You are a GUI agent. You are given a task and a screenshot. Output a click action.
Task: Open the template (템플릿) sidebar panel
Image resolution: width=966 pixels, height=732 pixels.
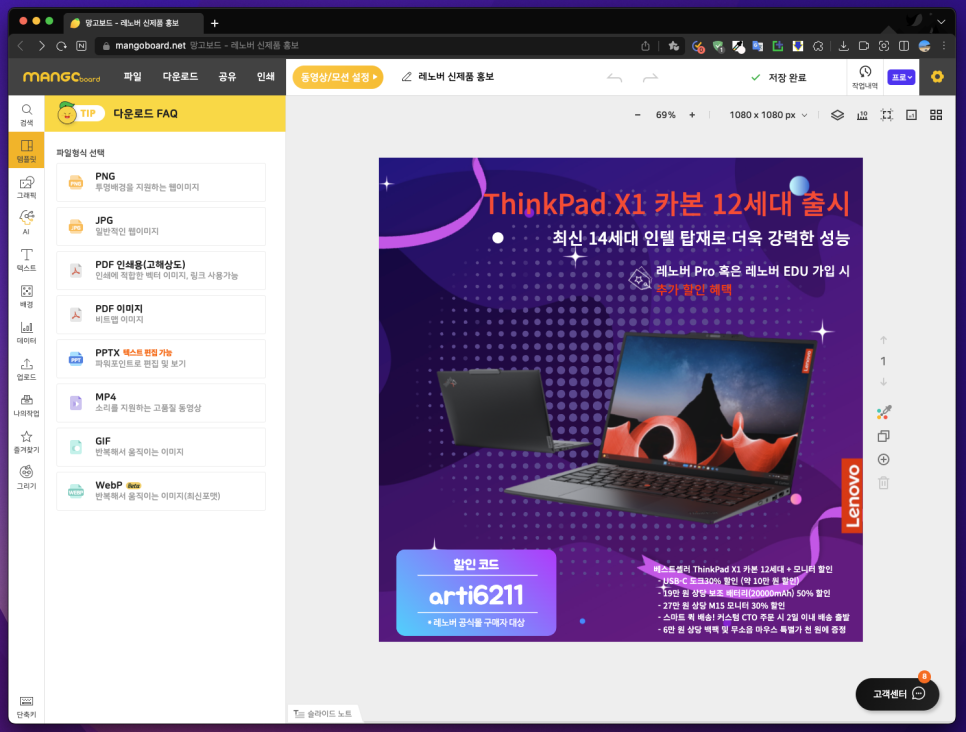tap(26, 150)
